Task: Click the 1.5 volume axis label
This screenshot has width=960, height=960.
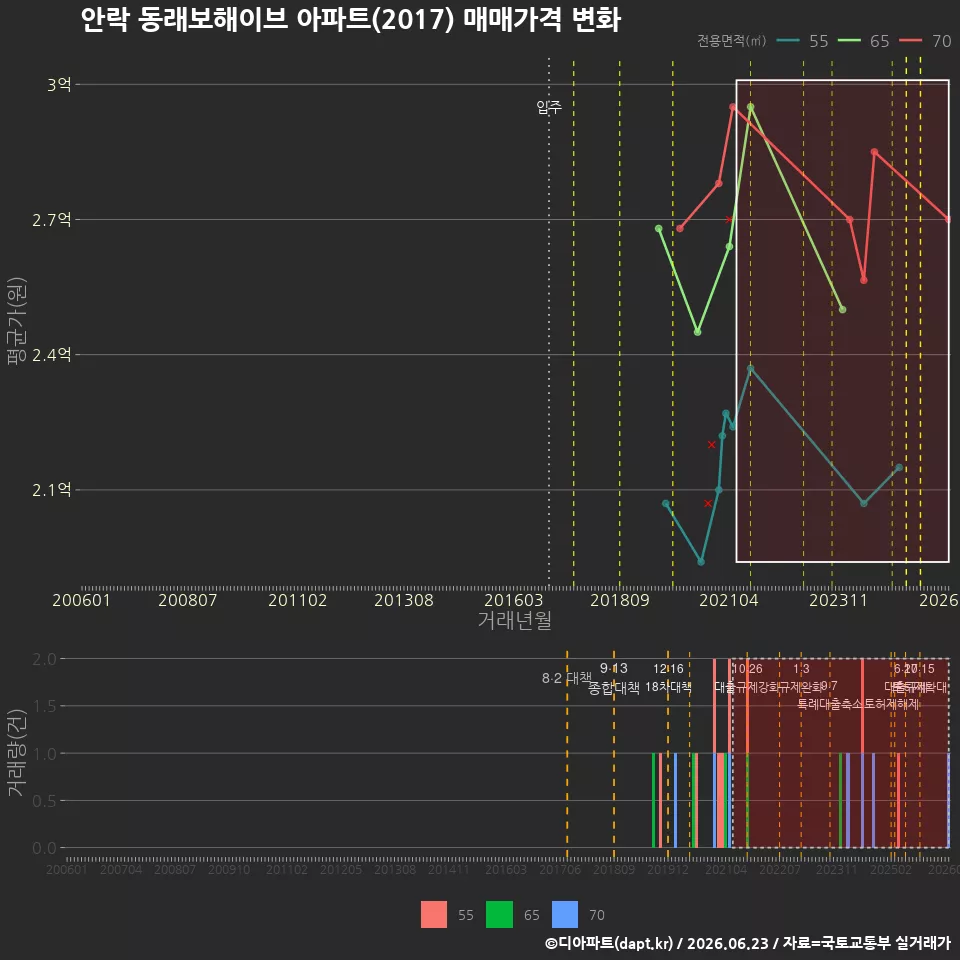Action: pyautogui.click(x=44, y=706)
